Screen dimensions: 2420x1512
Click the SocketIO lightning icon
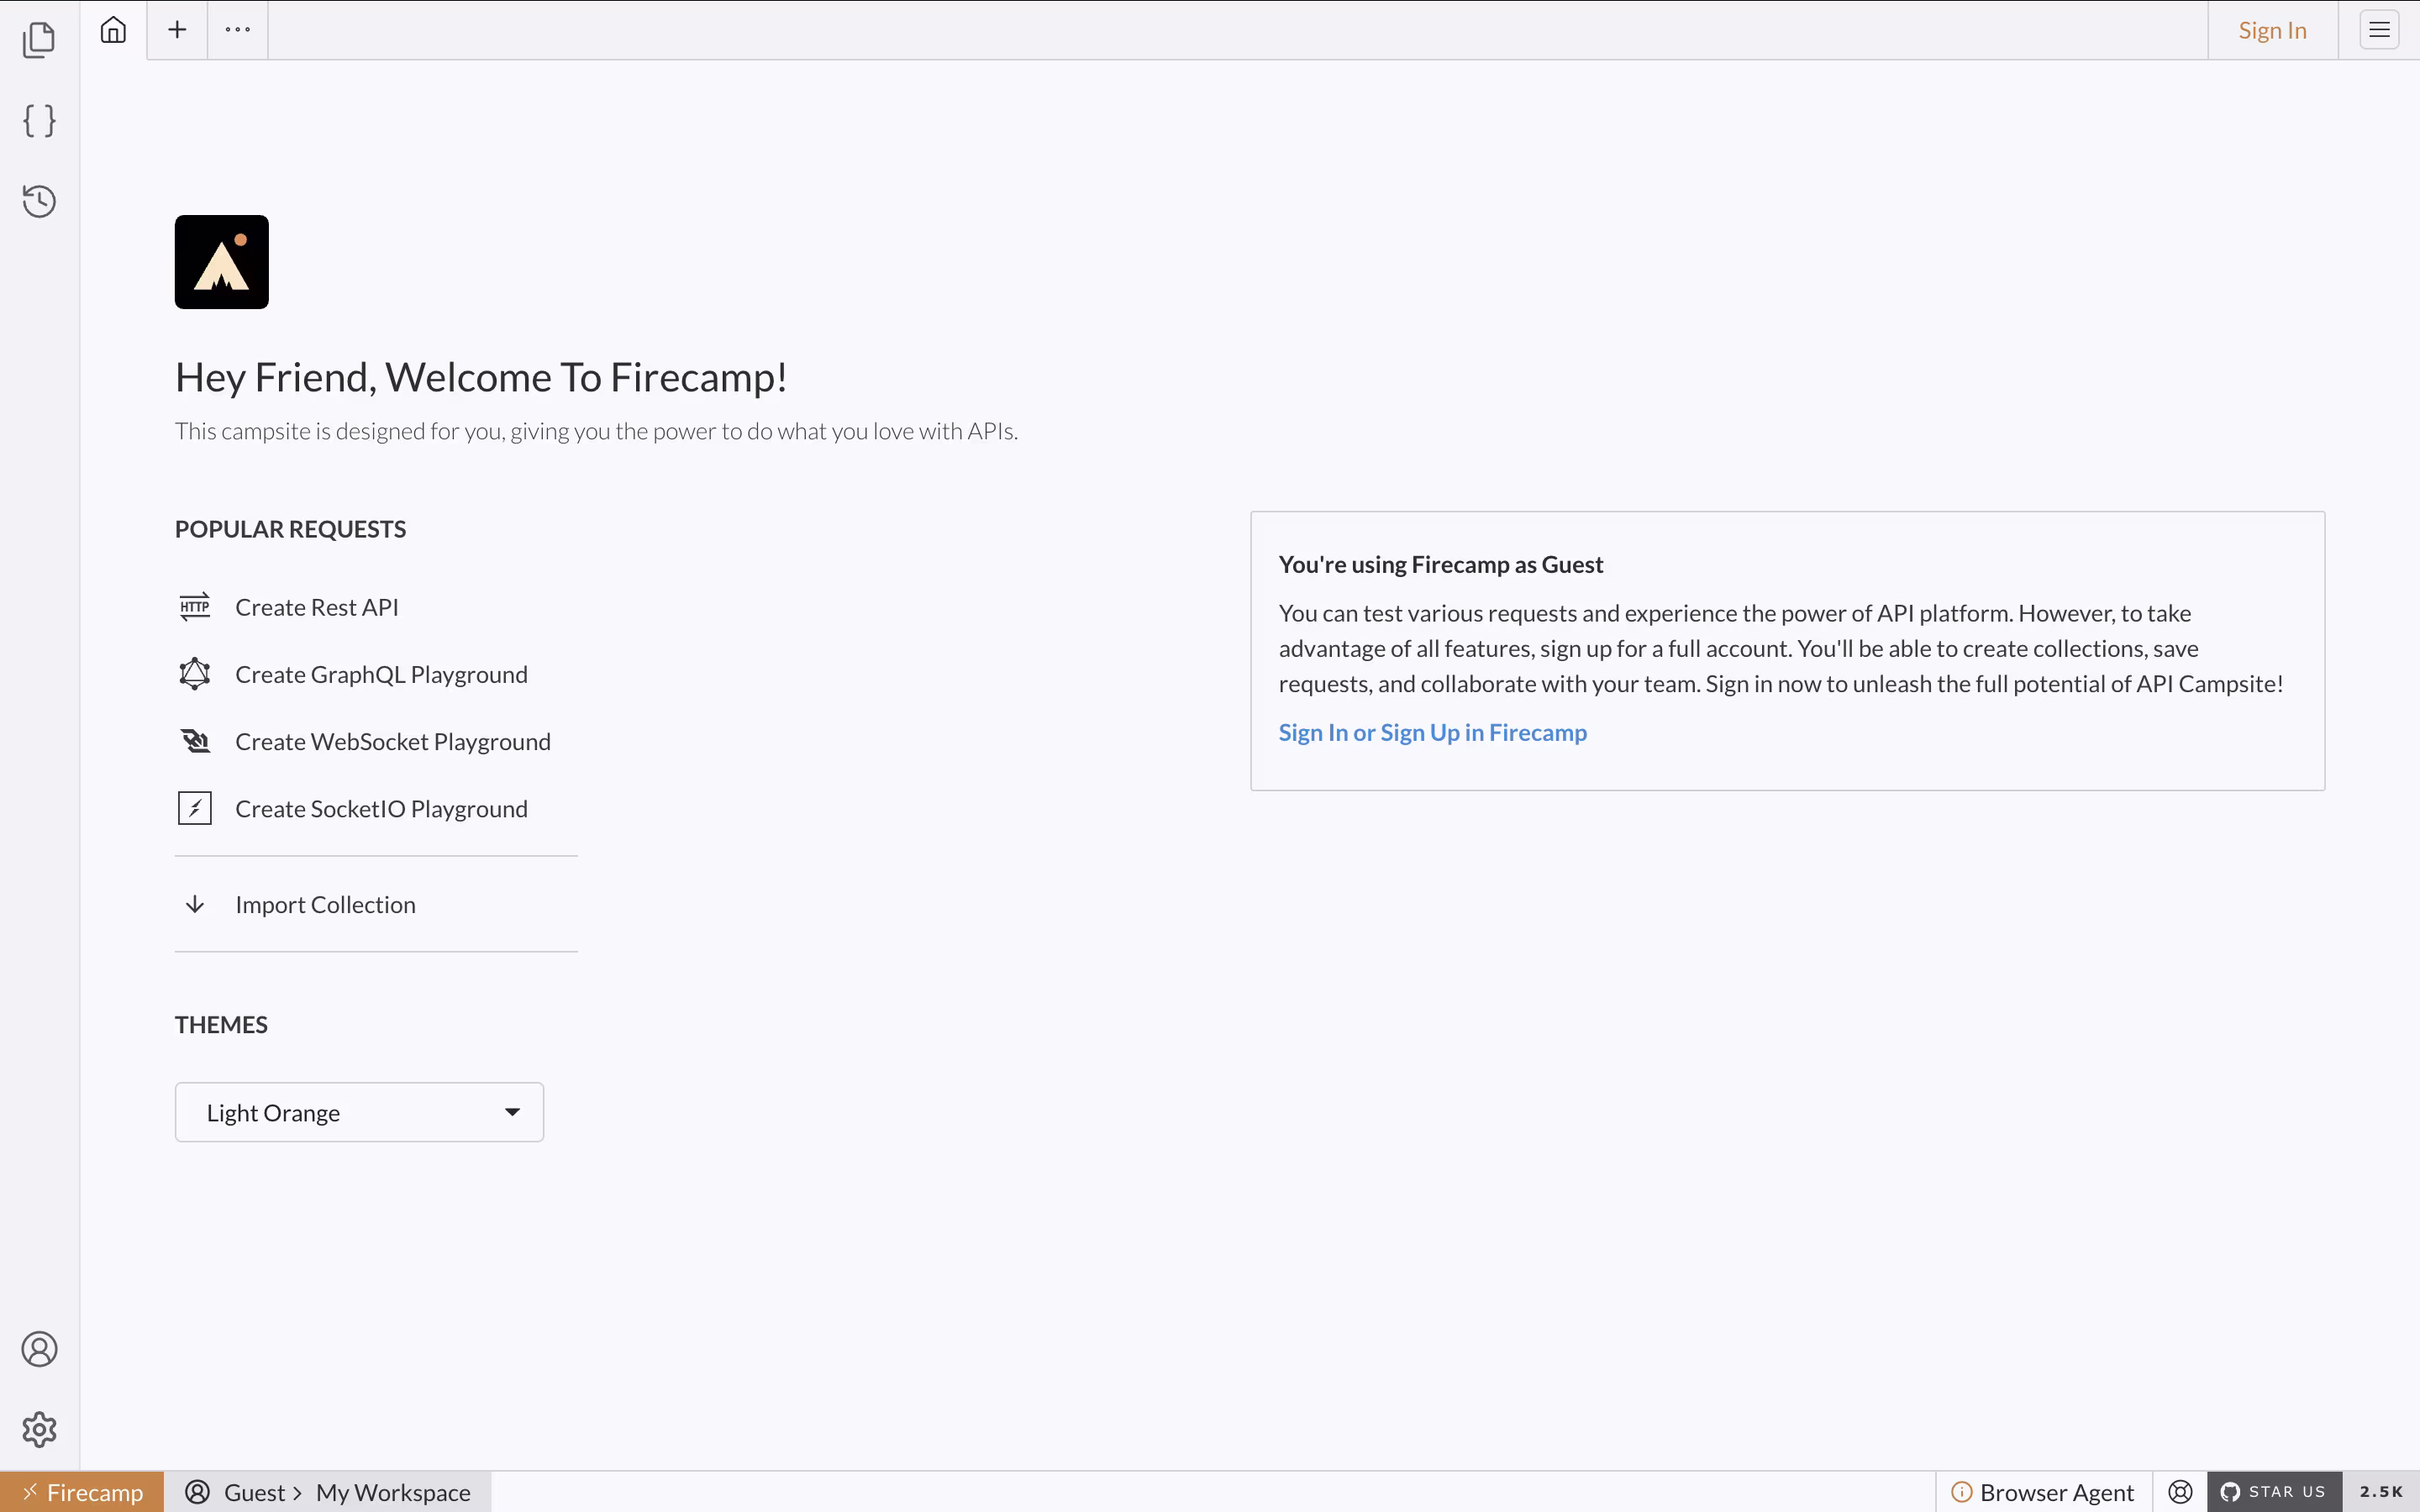pos(195,808)
